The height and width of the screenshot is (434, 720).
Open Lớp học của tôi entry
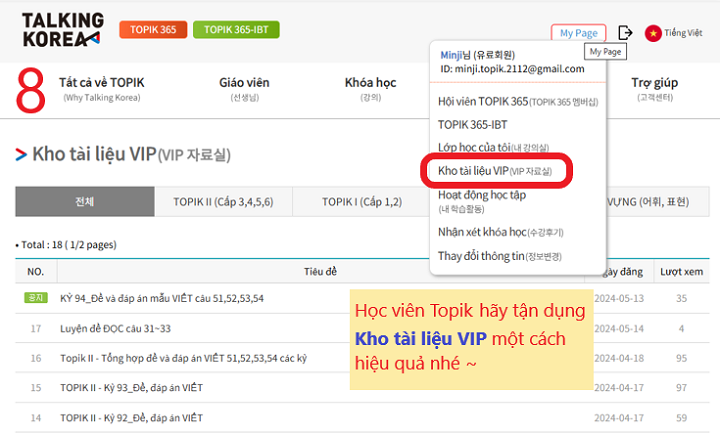click(x=493, y=147)
